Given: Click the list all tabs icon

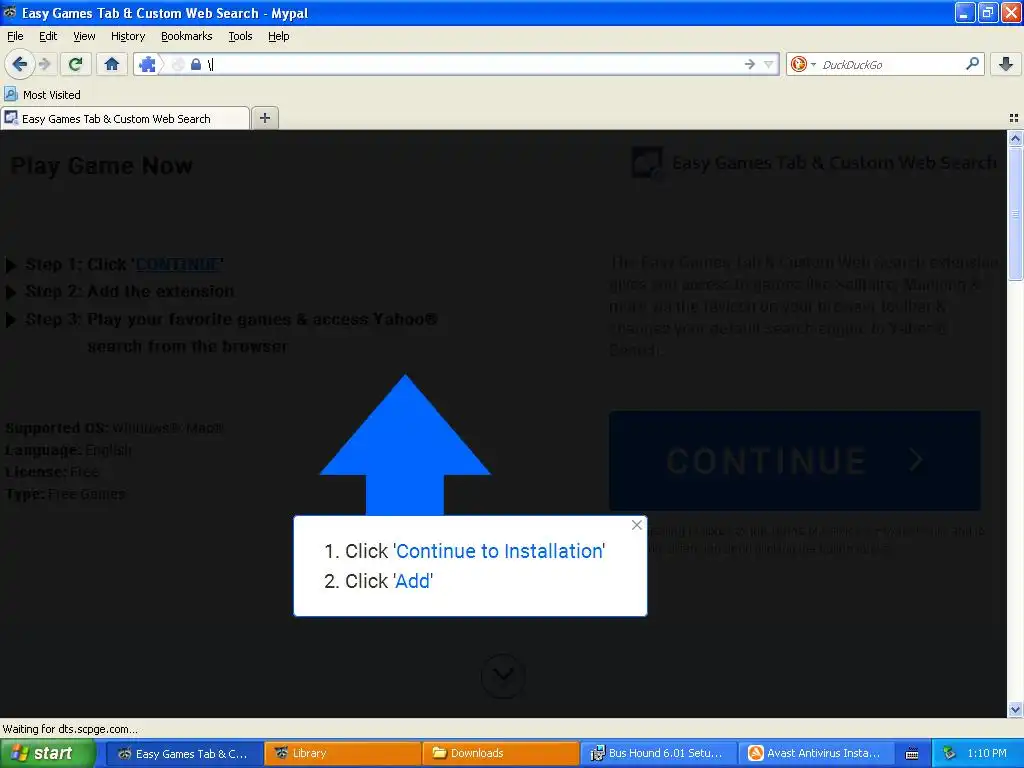Looking at the screenshot, I should pos(1014,118).
